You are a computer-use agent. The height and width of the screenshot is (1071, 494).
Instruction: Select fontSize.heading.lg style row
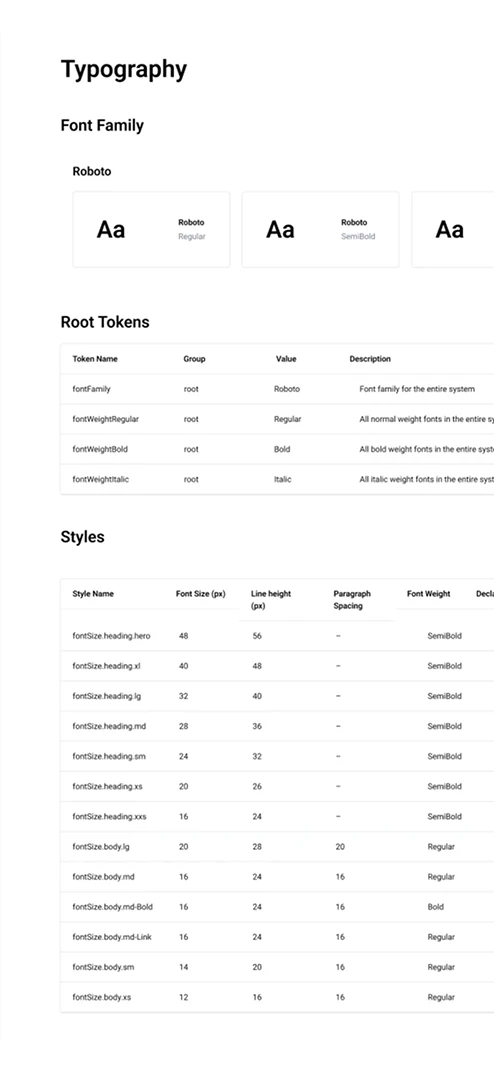(x=277, y=696)
